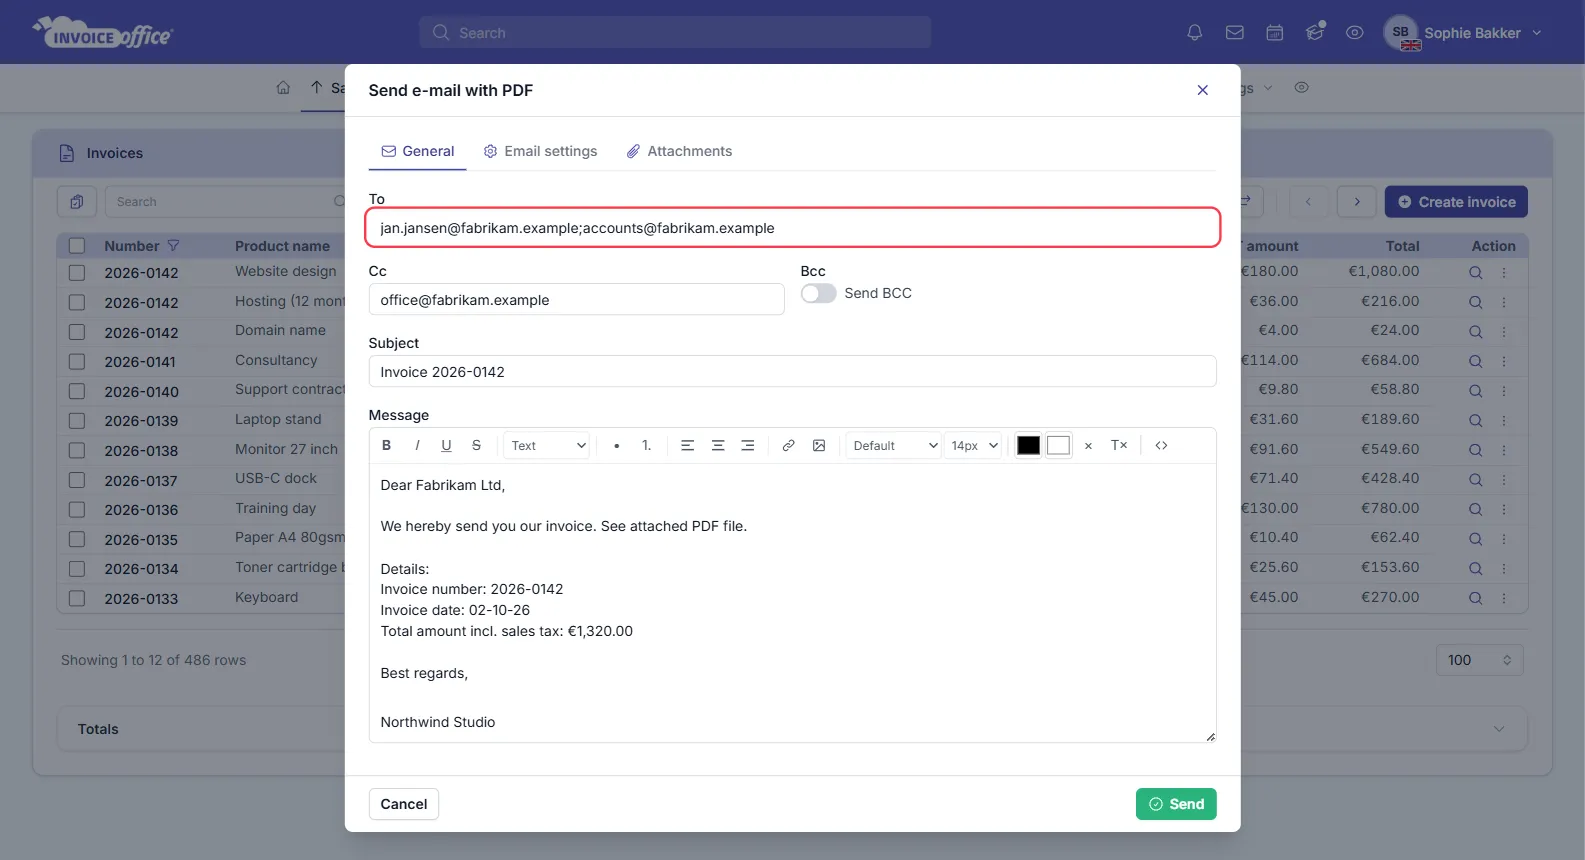Click the green Send button

click(1176, 804)
